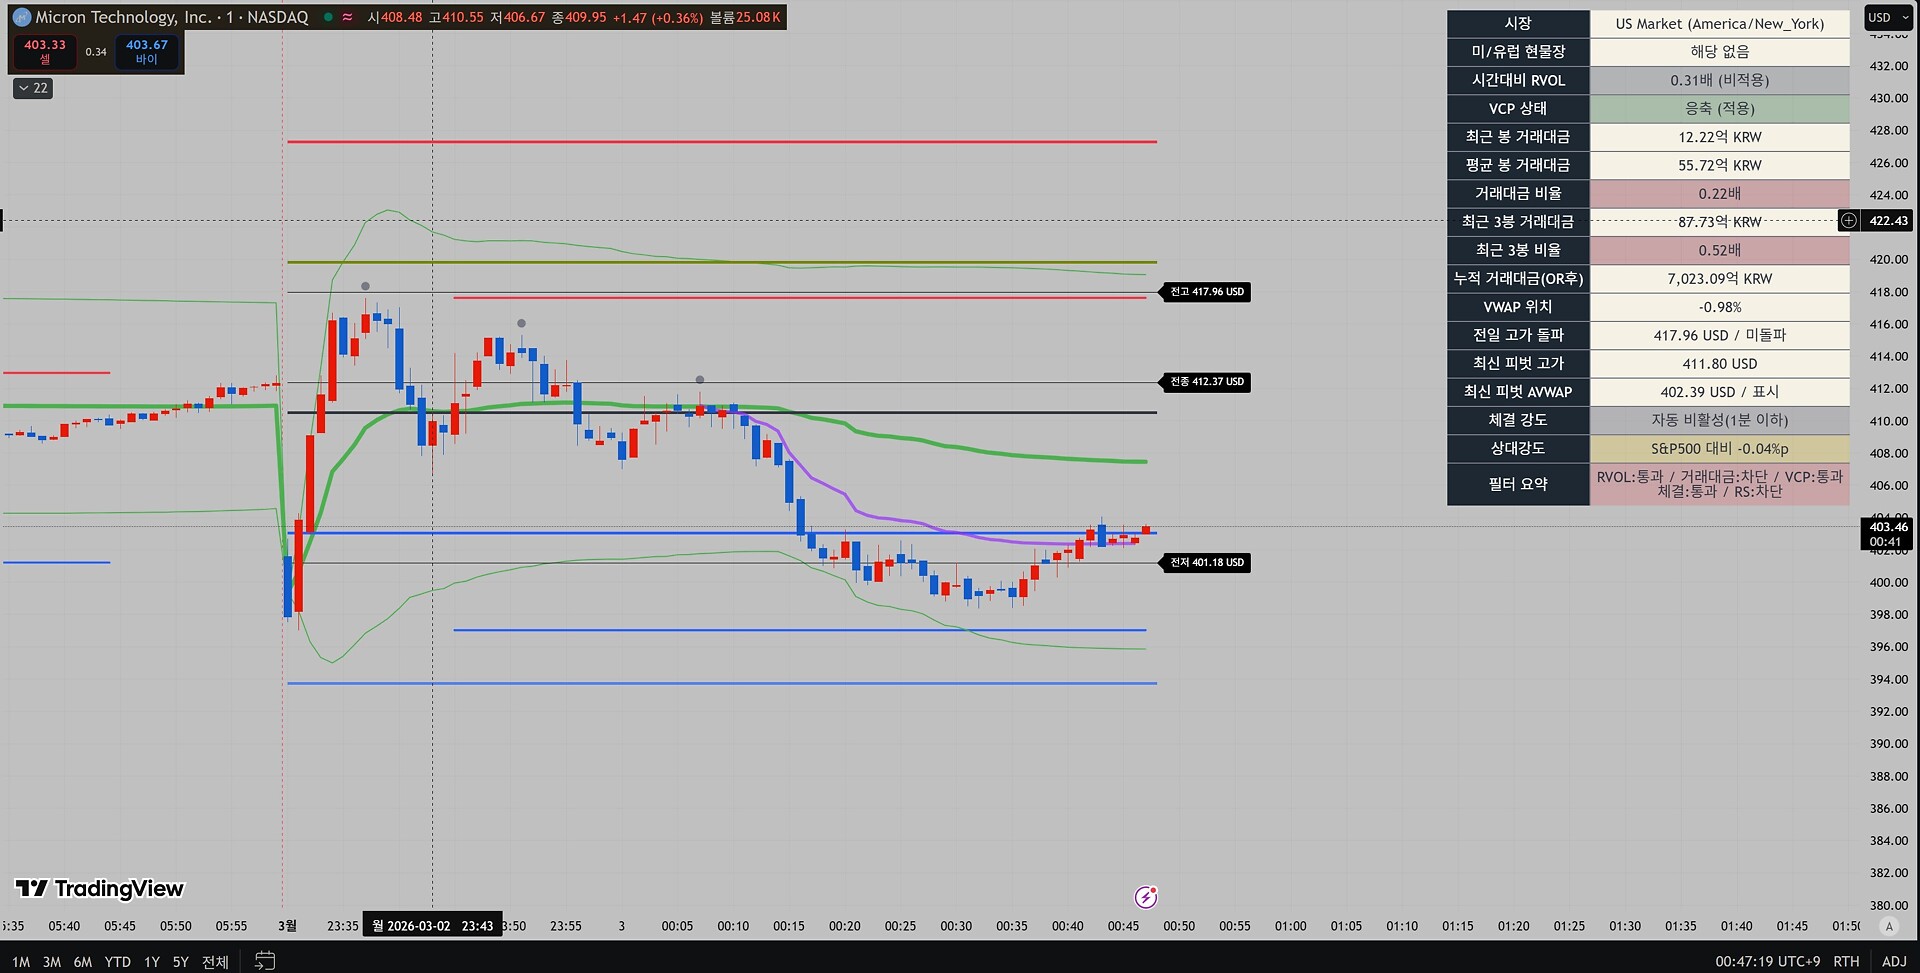Click the 고 410.55 high value
Viewport: 1920px width, 973px height.
(456, 17)
